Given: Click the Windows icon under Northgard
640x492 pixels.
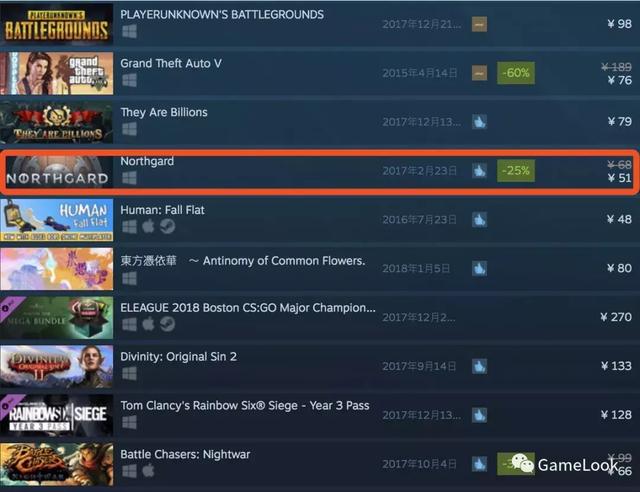Looking at the screenshot, I should [129, 178].
